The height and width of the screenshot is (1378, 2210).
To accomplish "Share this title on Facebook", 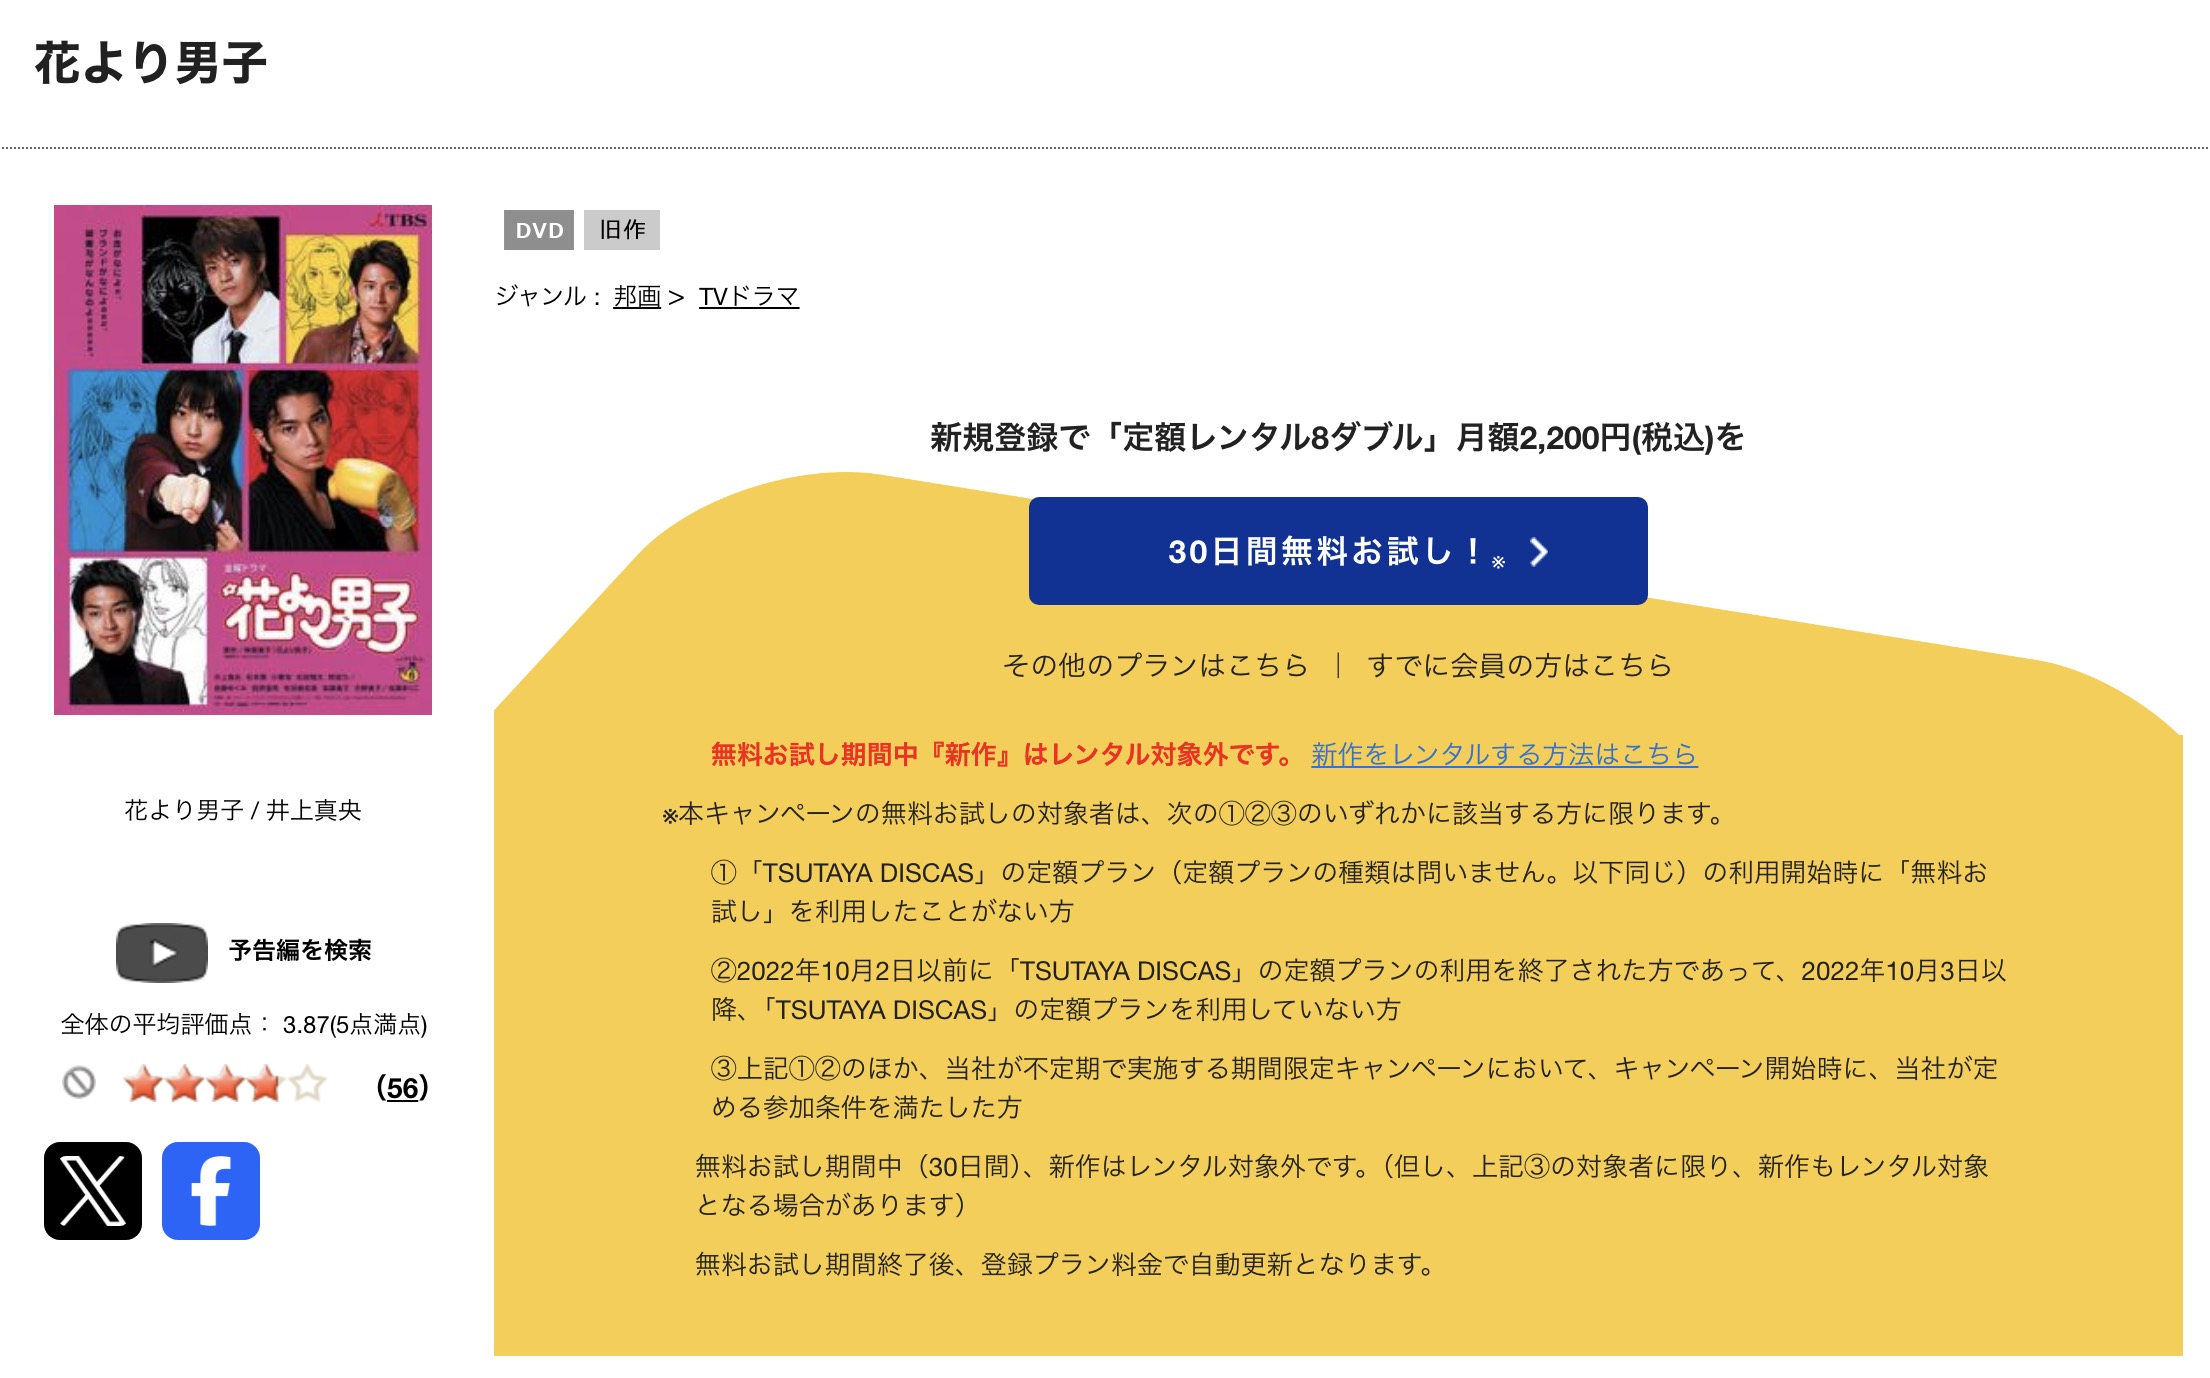I will click(211, 1190).
